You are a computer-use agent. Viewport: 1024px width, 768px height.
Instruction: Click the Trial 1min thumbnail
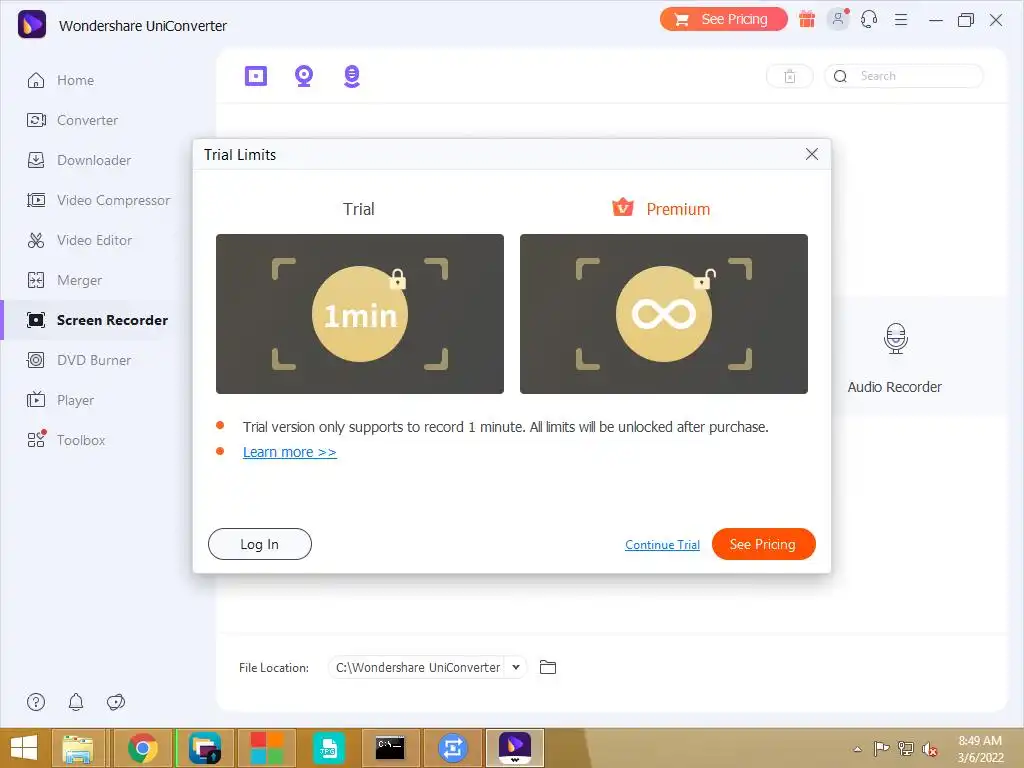[x=360, y=314]
